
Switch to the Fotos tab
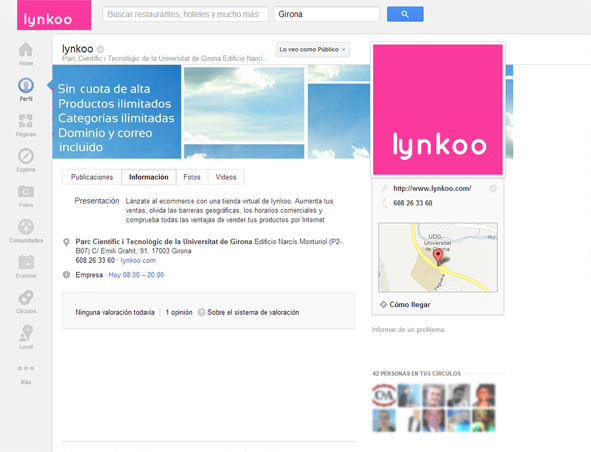[191, 177]
